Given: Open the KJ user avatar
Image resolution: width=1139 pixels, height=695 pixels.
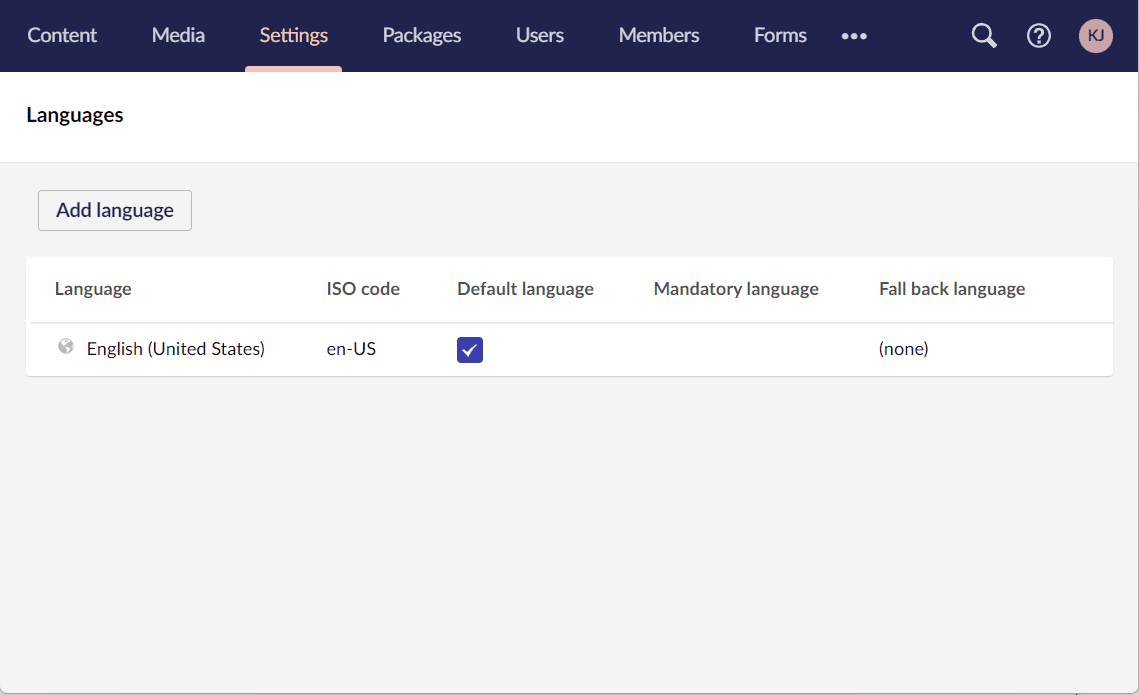Looking at the screenshot, I should (x=1096, y=35).
